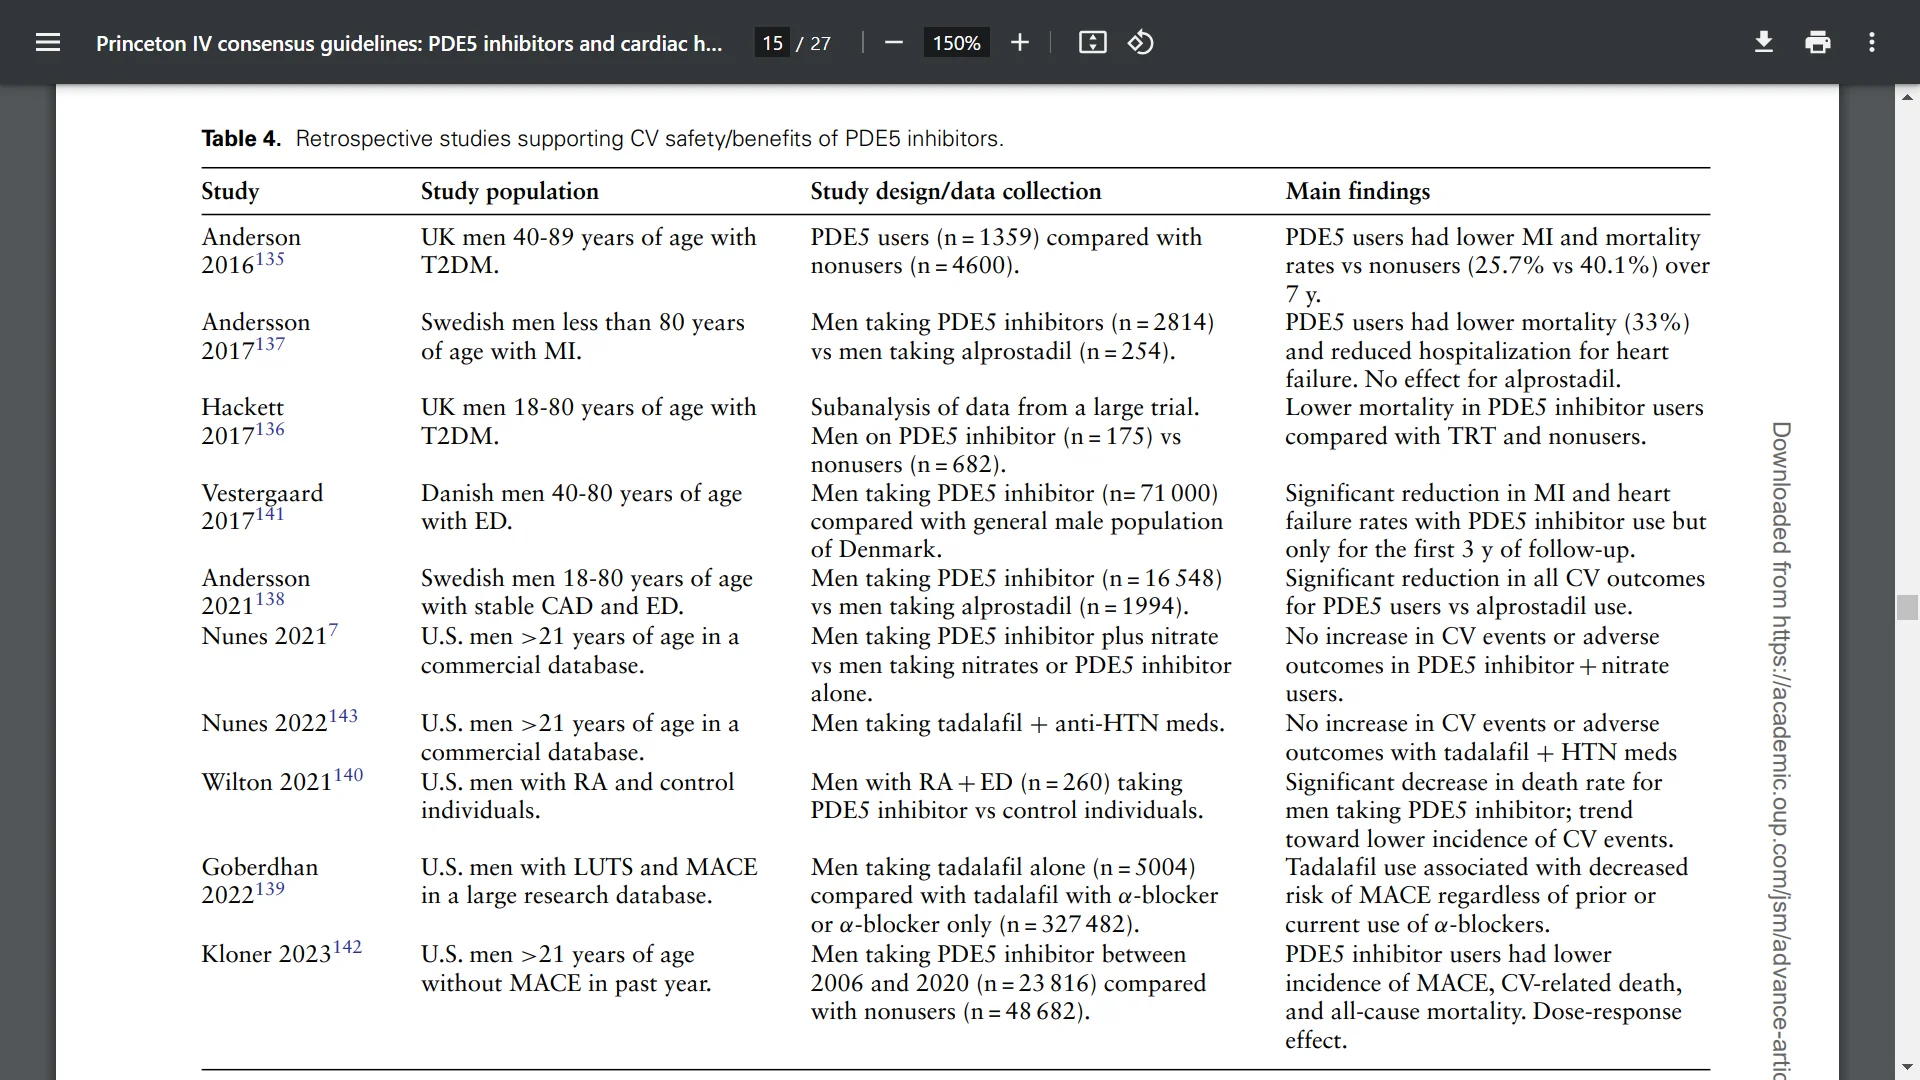Click the 'Study design/data collection' column header
Screen dimensions: 1920x1080
[x=956, y=191]
